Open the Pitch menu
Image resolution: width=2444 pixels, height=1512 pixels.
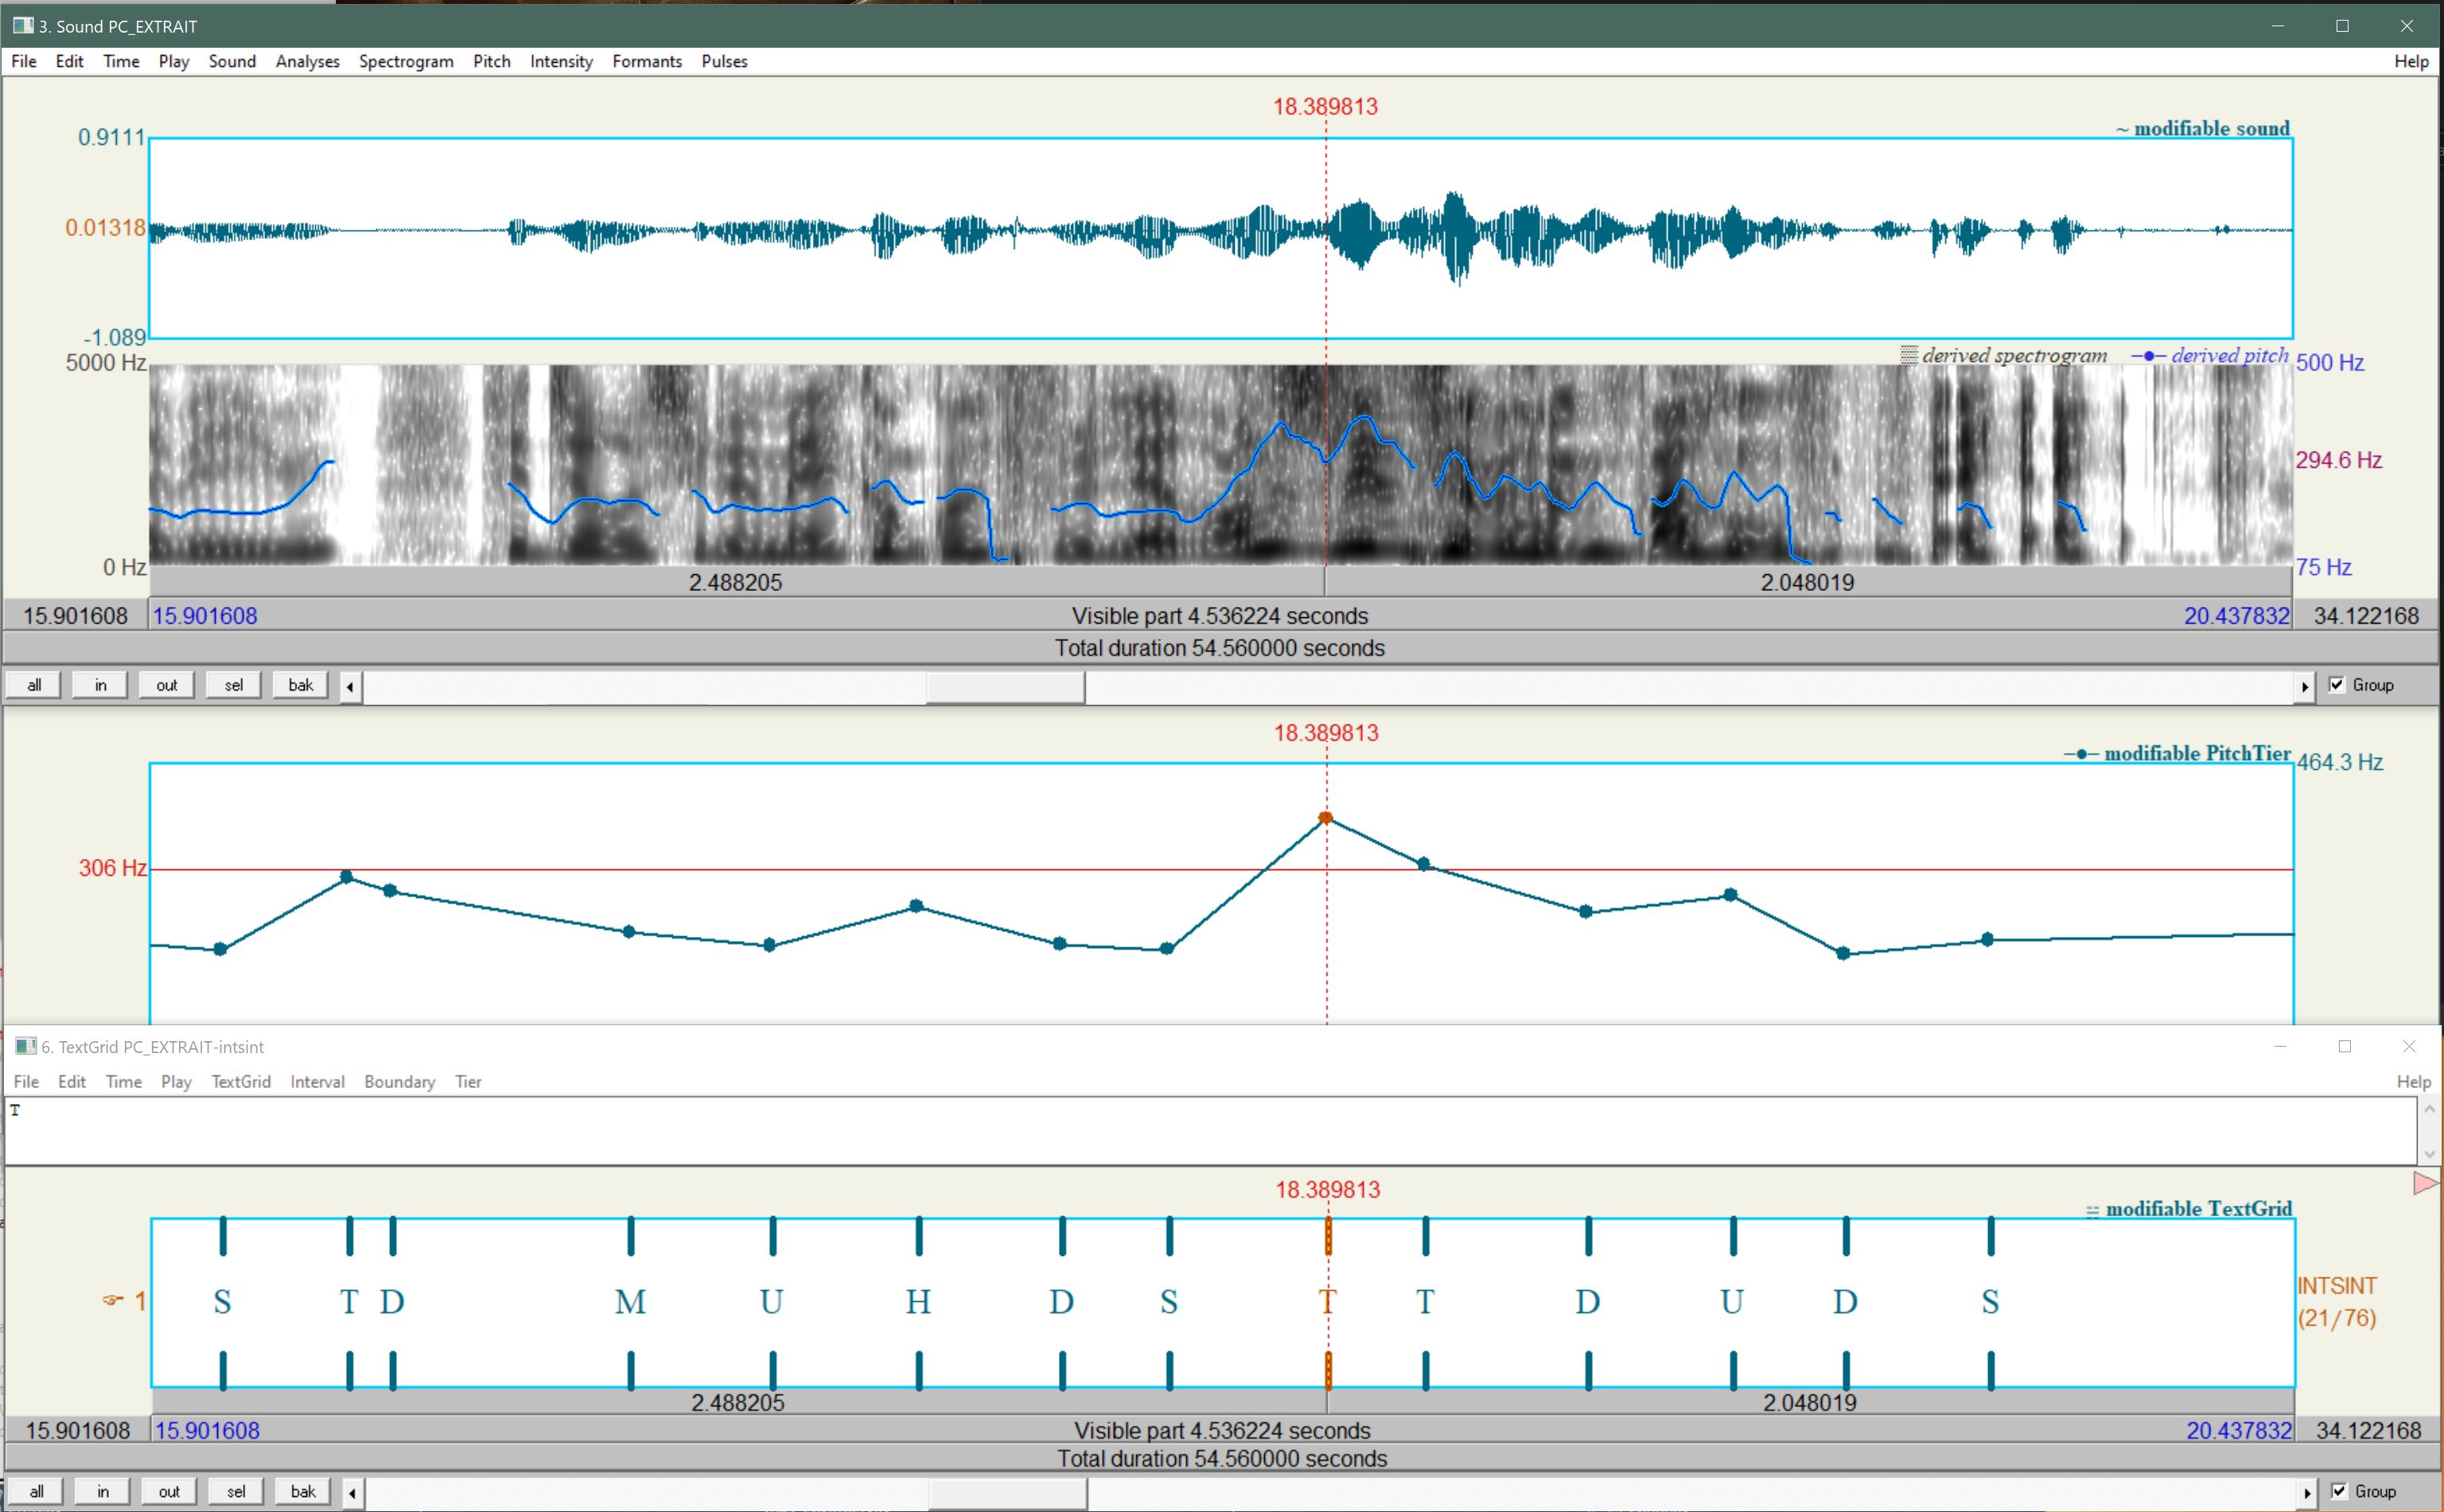491,61
